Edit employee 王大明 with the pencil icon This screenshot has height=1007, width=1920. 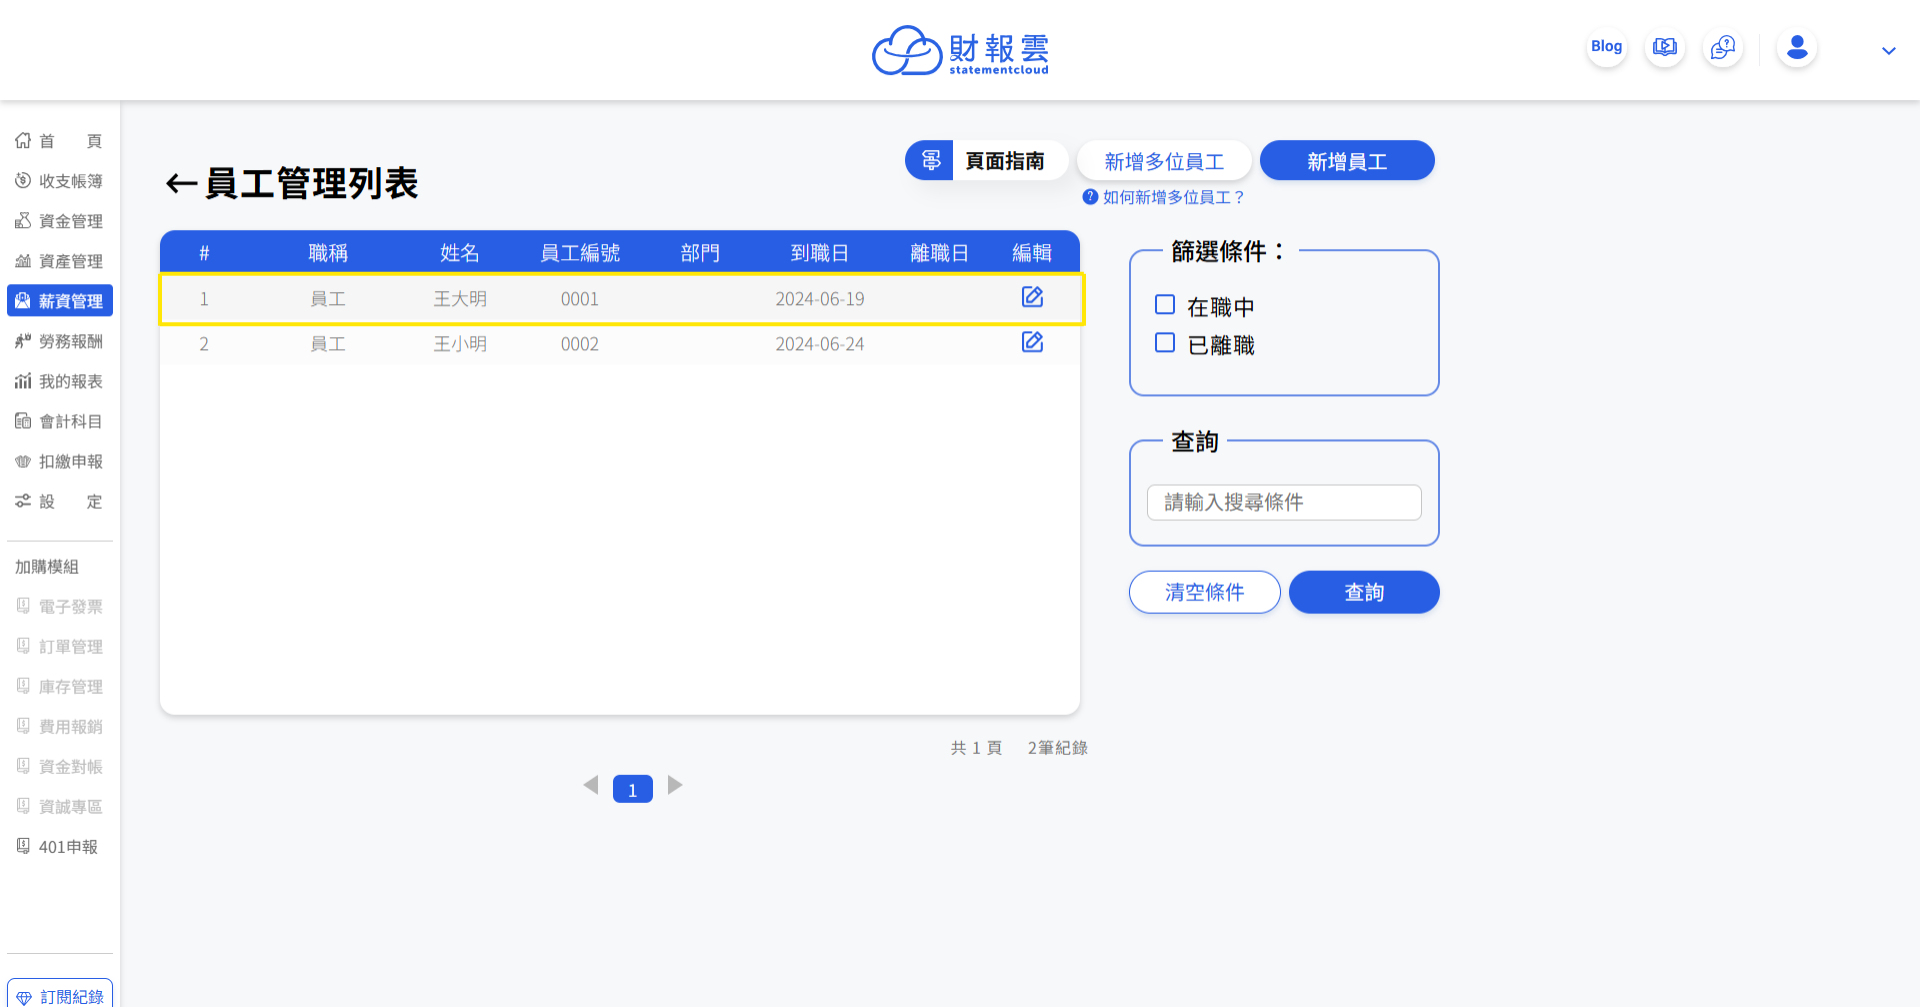(1032, 297)
